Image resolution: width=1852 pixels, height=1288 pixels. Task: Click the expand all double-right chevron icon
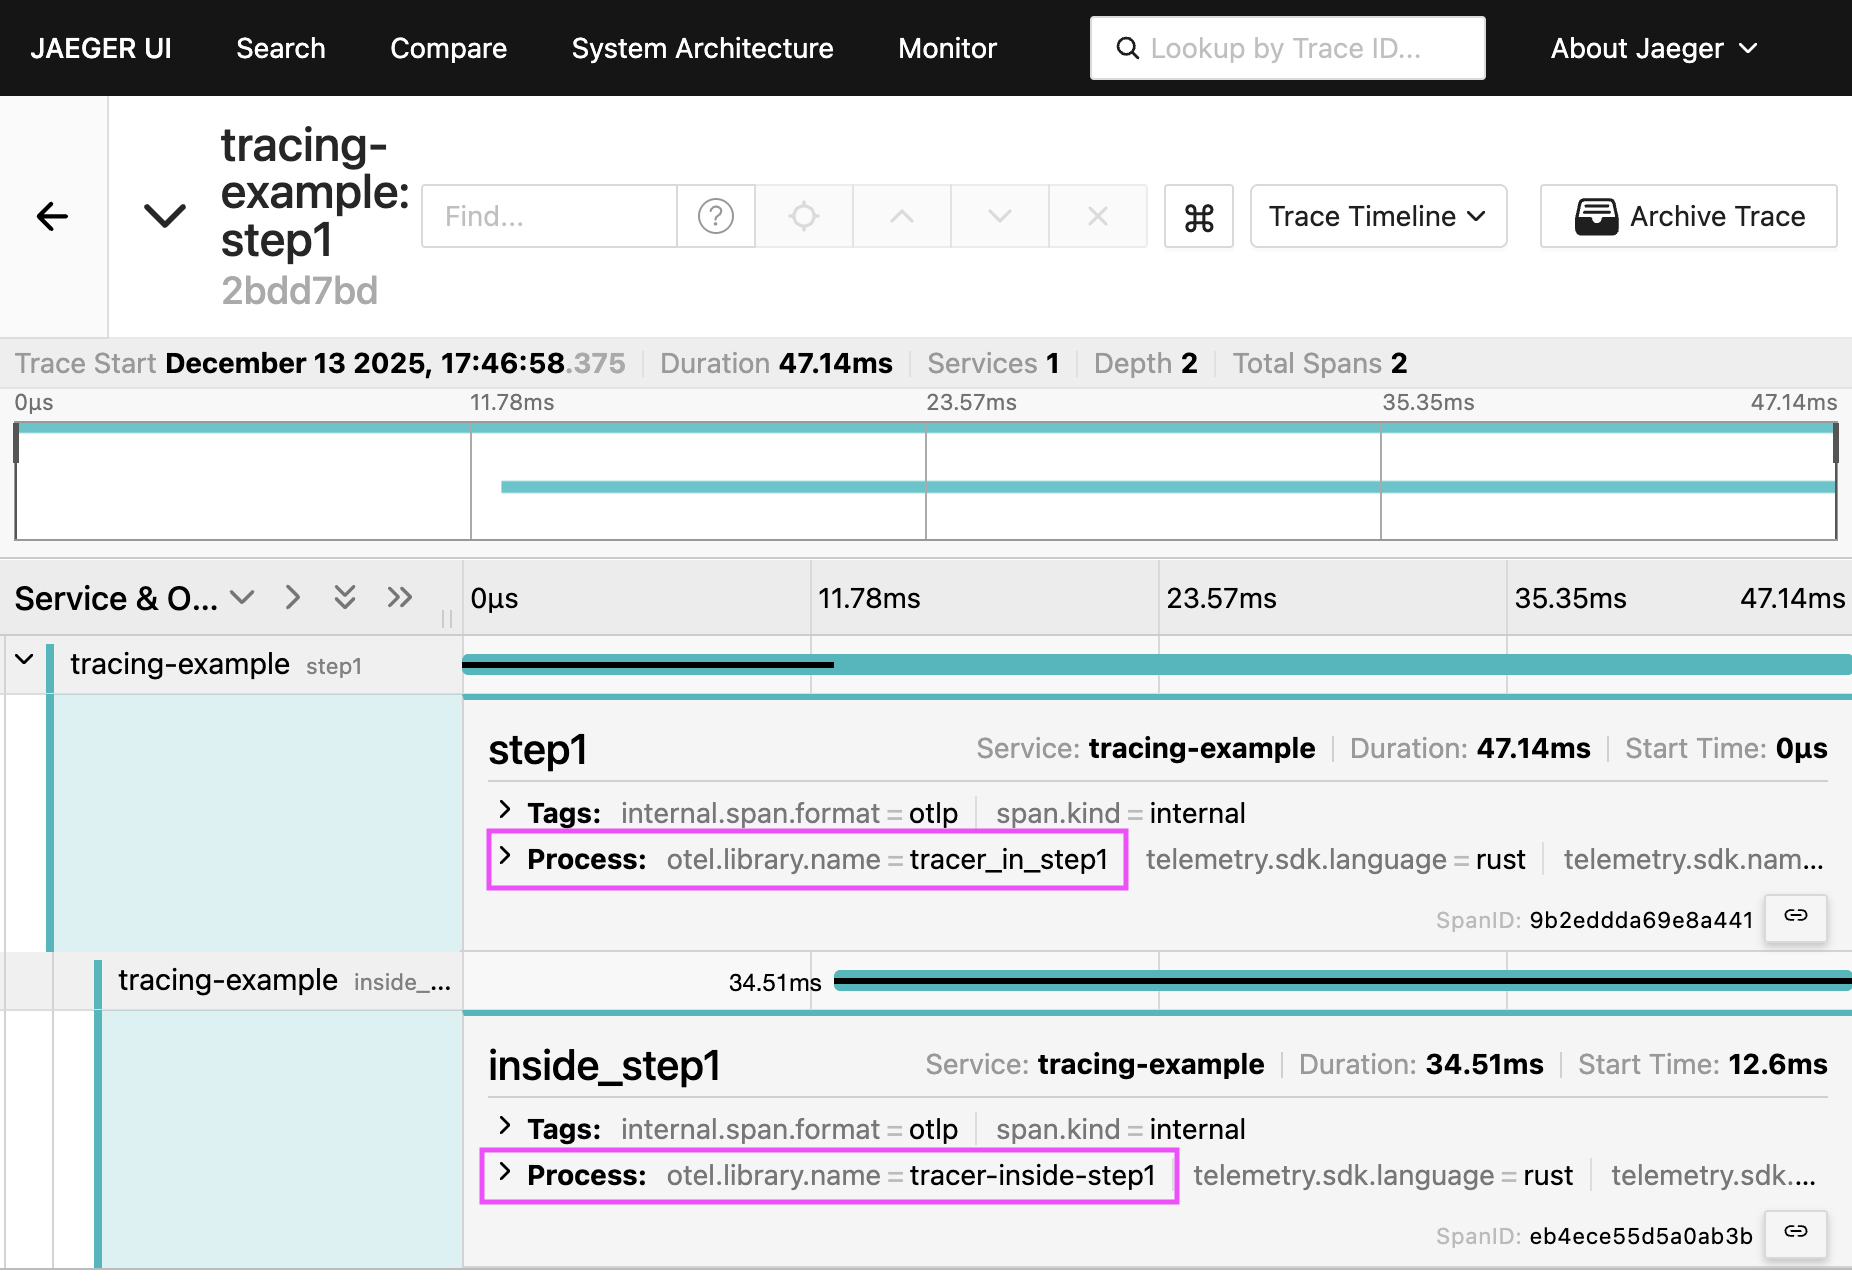tap(399, 598)
